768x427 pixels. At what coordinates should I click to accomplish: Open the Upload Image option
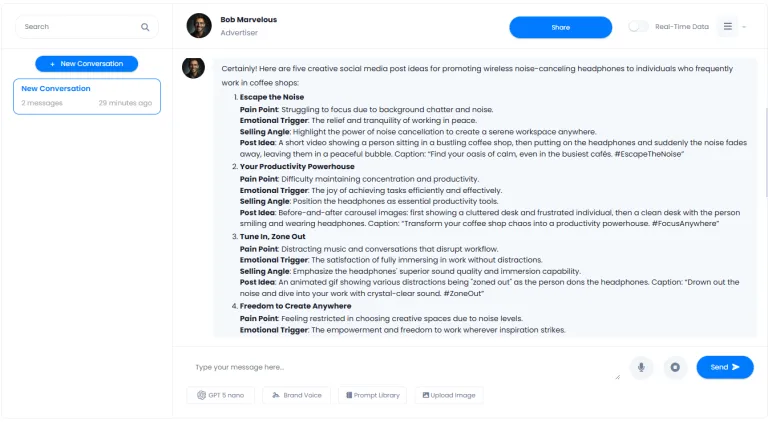[x=449, y=395]
